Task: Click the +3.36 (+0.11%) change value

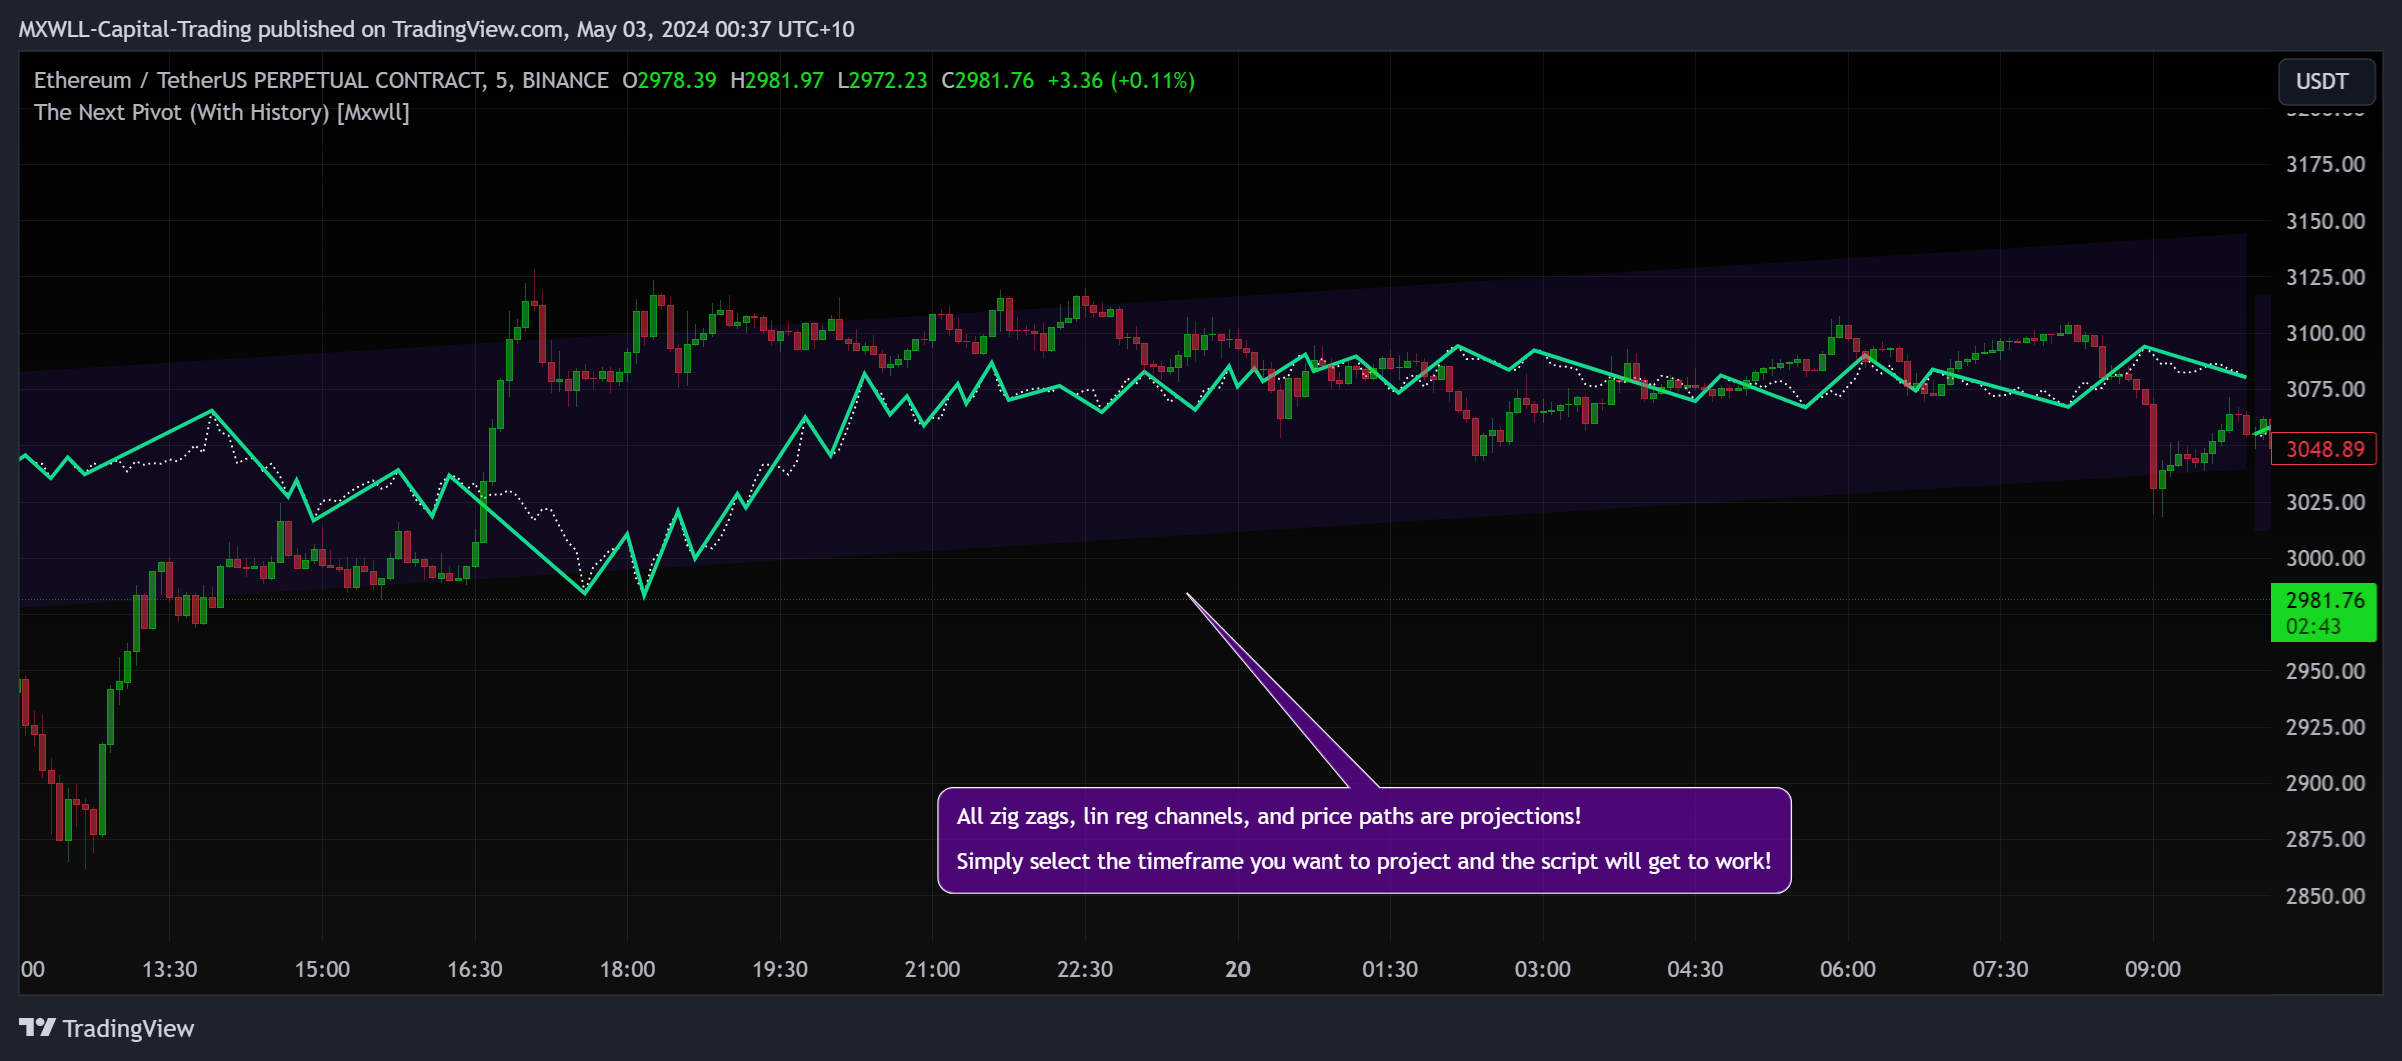Action: click(1121, 80)
